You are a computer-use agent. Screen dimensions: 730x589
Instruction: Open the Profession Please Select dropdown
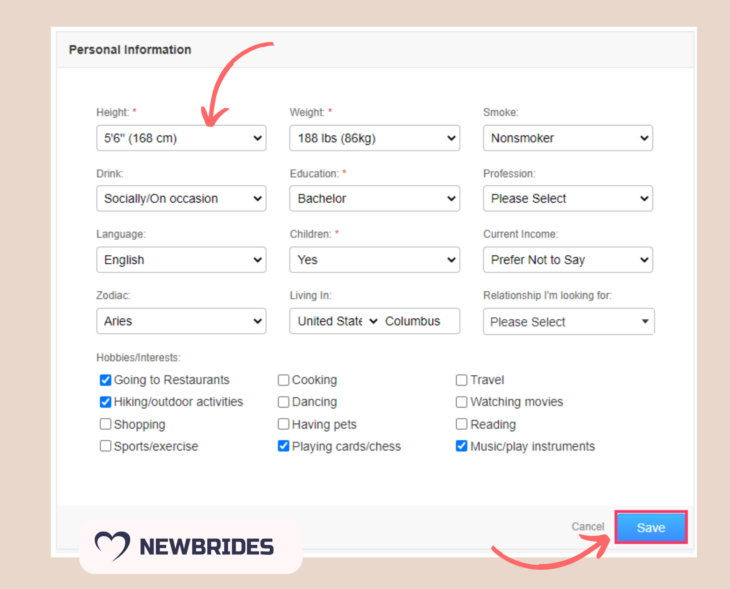(567, 199)
